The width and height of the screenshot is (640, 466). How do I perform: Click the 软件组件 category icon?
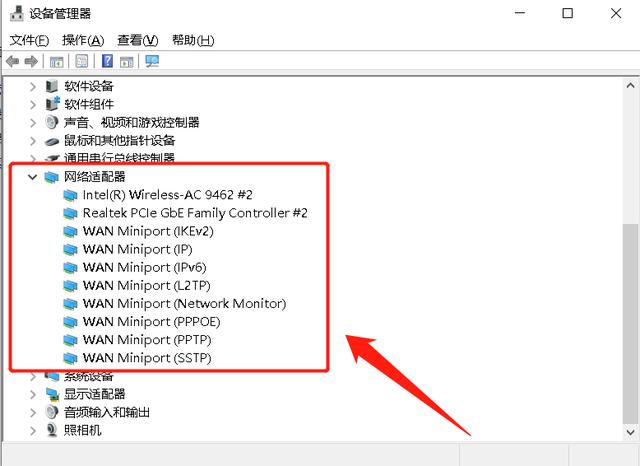(x=53, y=104)
